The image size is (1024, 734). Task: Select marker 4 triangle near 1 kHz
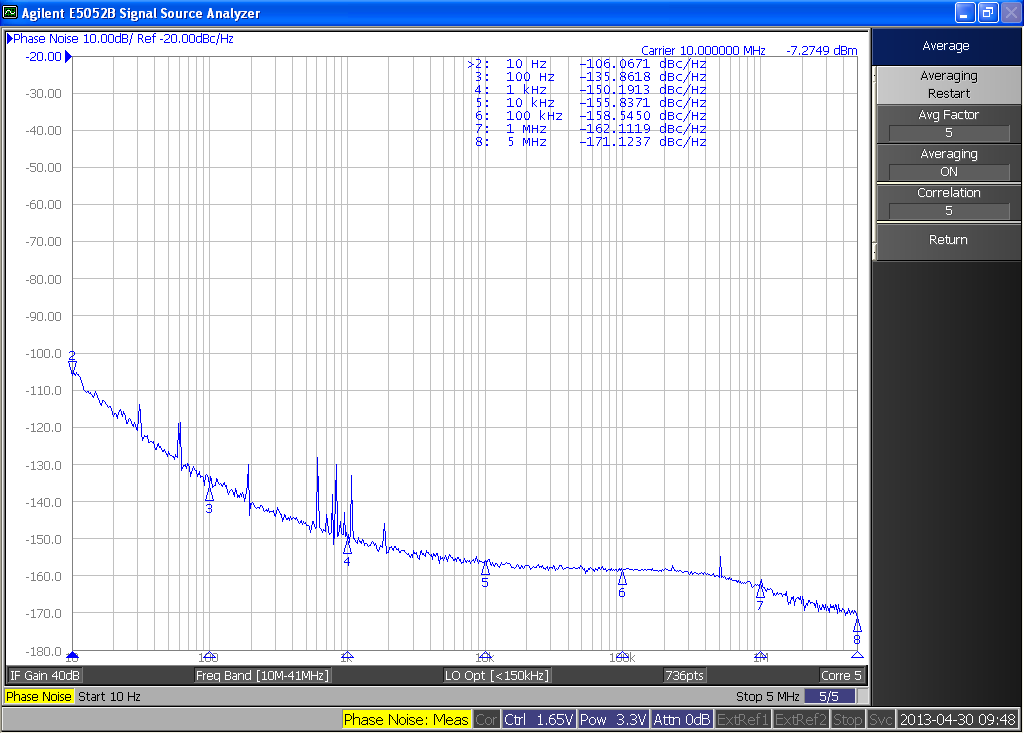tap(347, 548)
